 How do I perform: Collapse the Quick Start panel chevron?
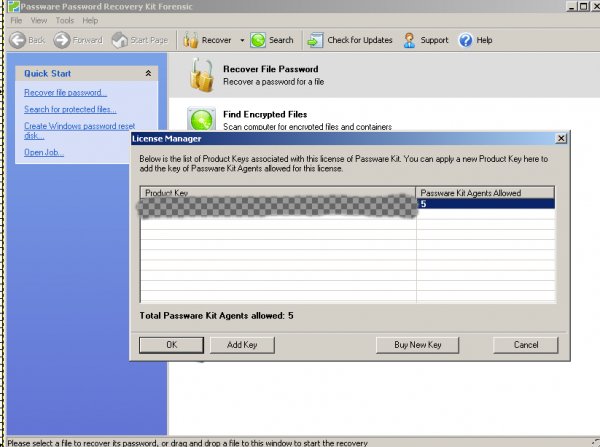click(x=148, y=73)
